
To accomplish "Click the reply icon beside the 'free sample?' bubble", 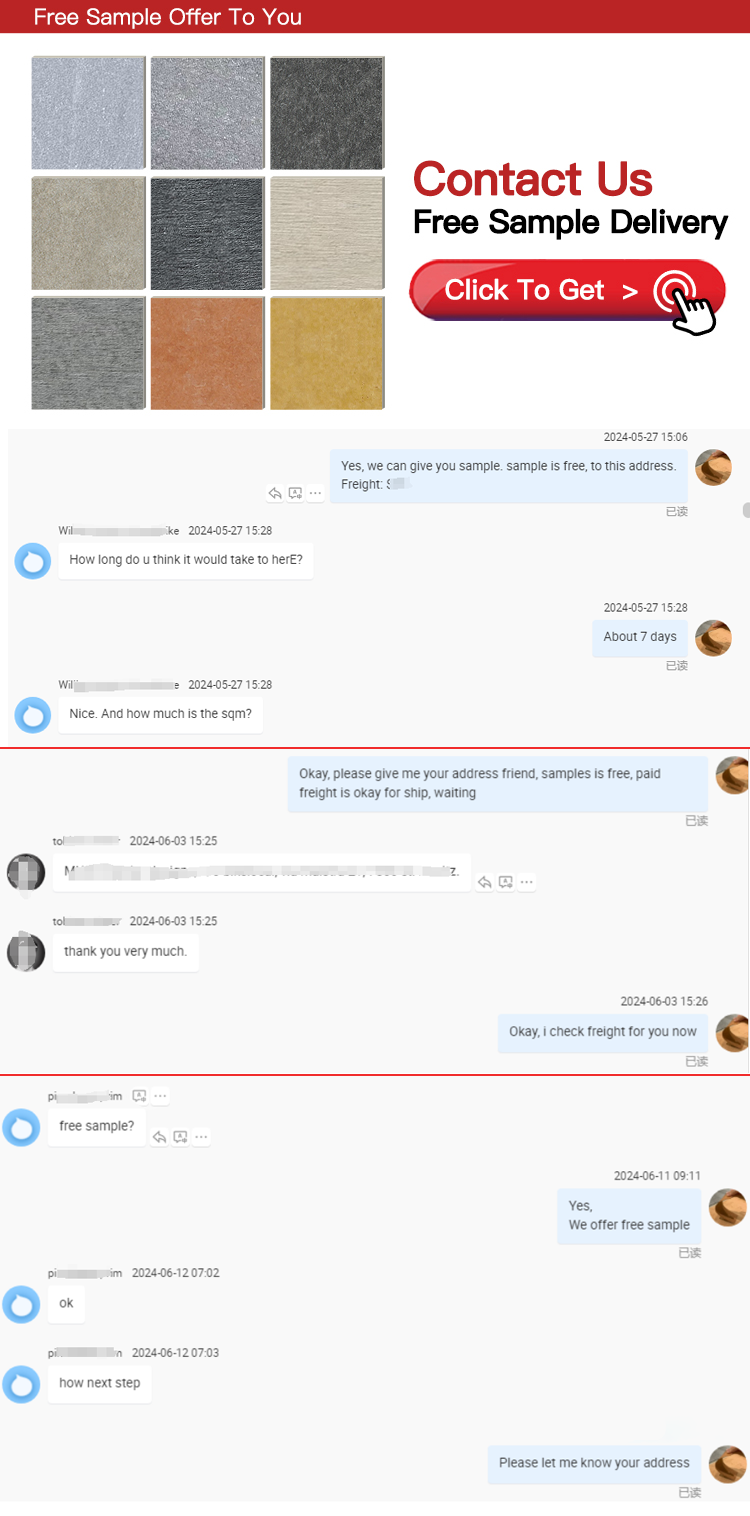I will [160, 1137].
